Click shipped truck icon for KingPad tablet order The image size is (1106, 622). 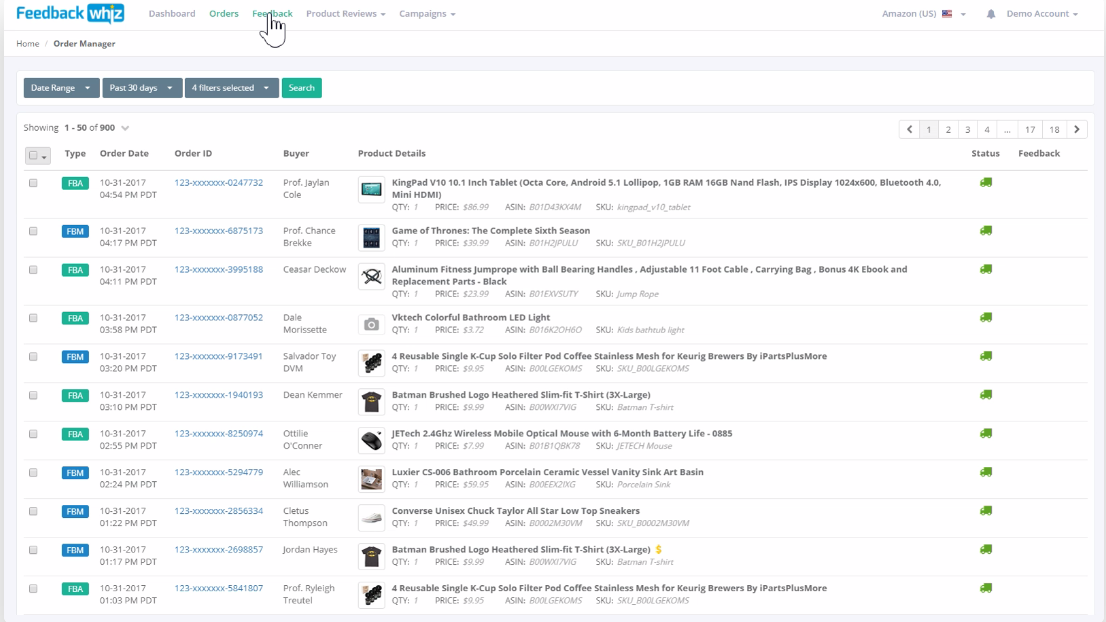tap(986, 183)
